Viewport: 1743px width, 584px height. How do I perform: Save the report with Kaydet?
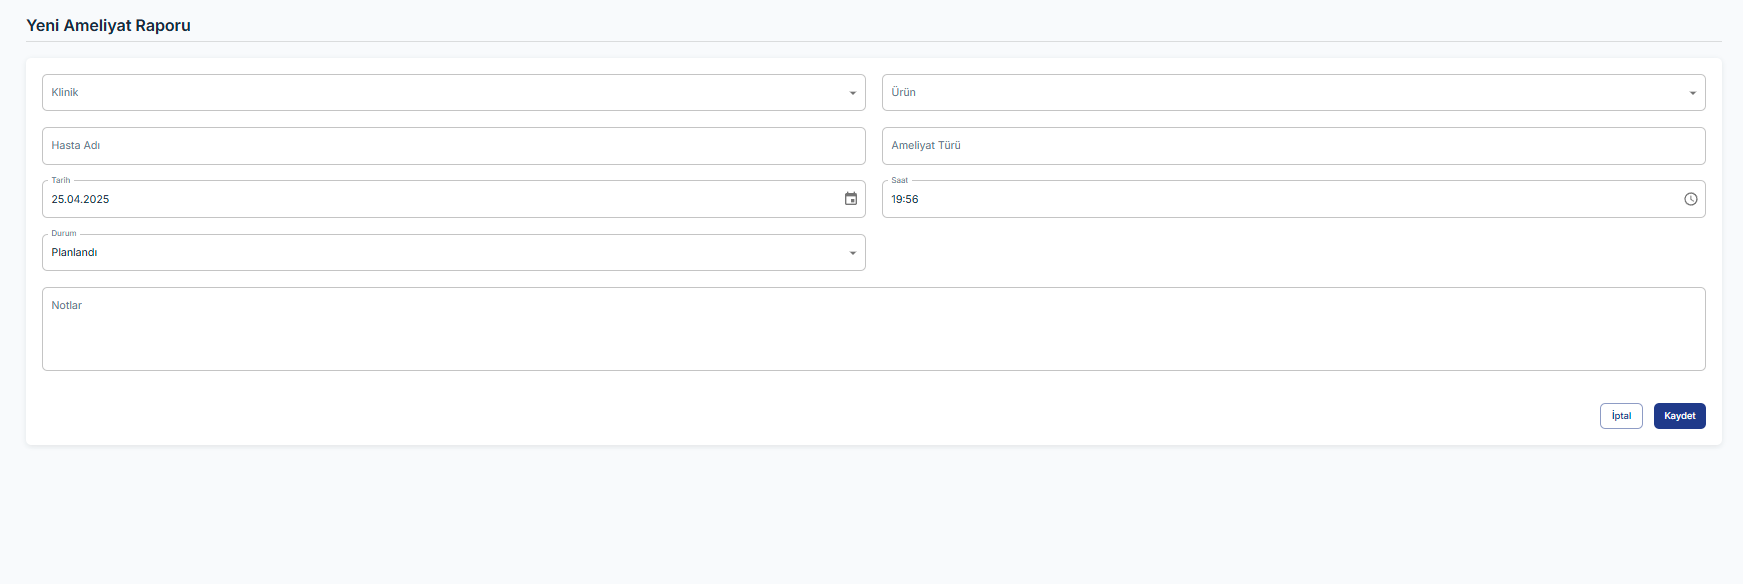[x=1679, y=416]
